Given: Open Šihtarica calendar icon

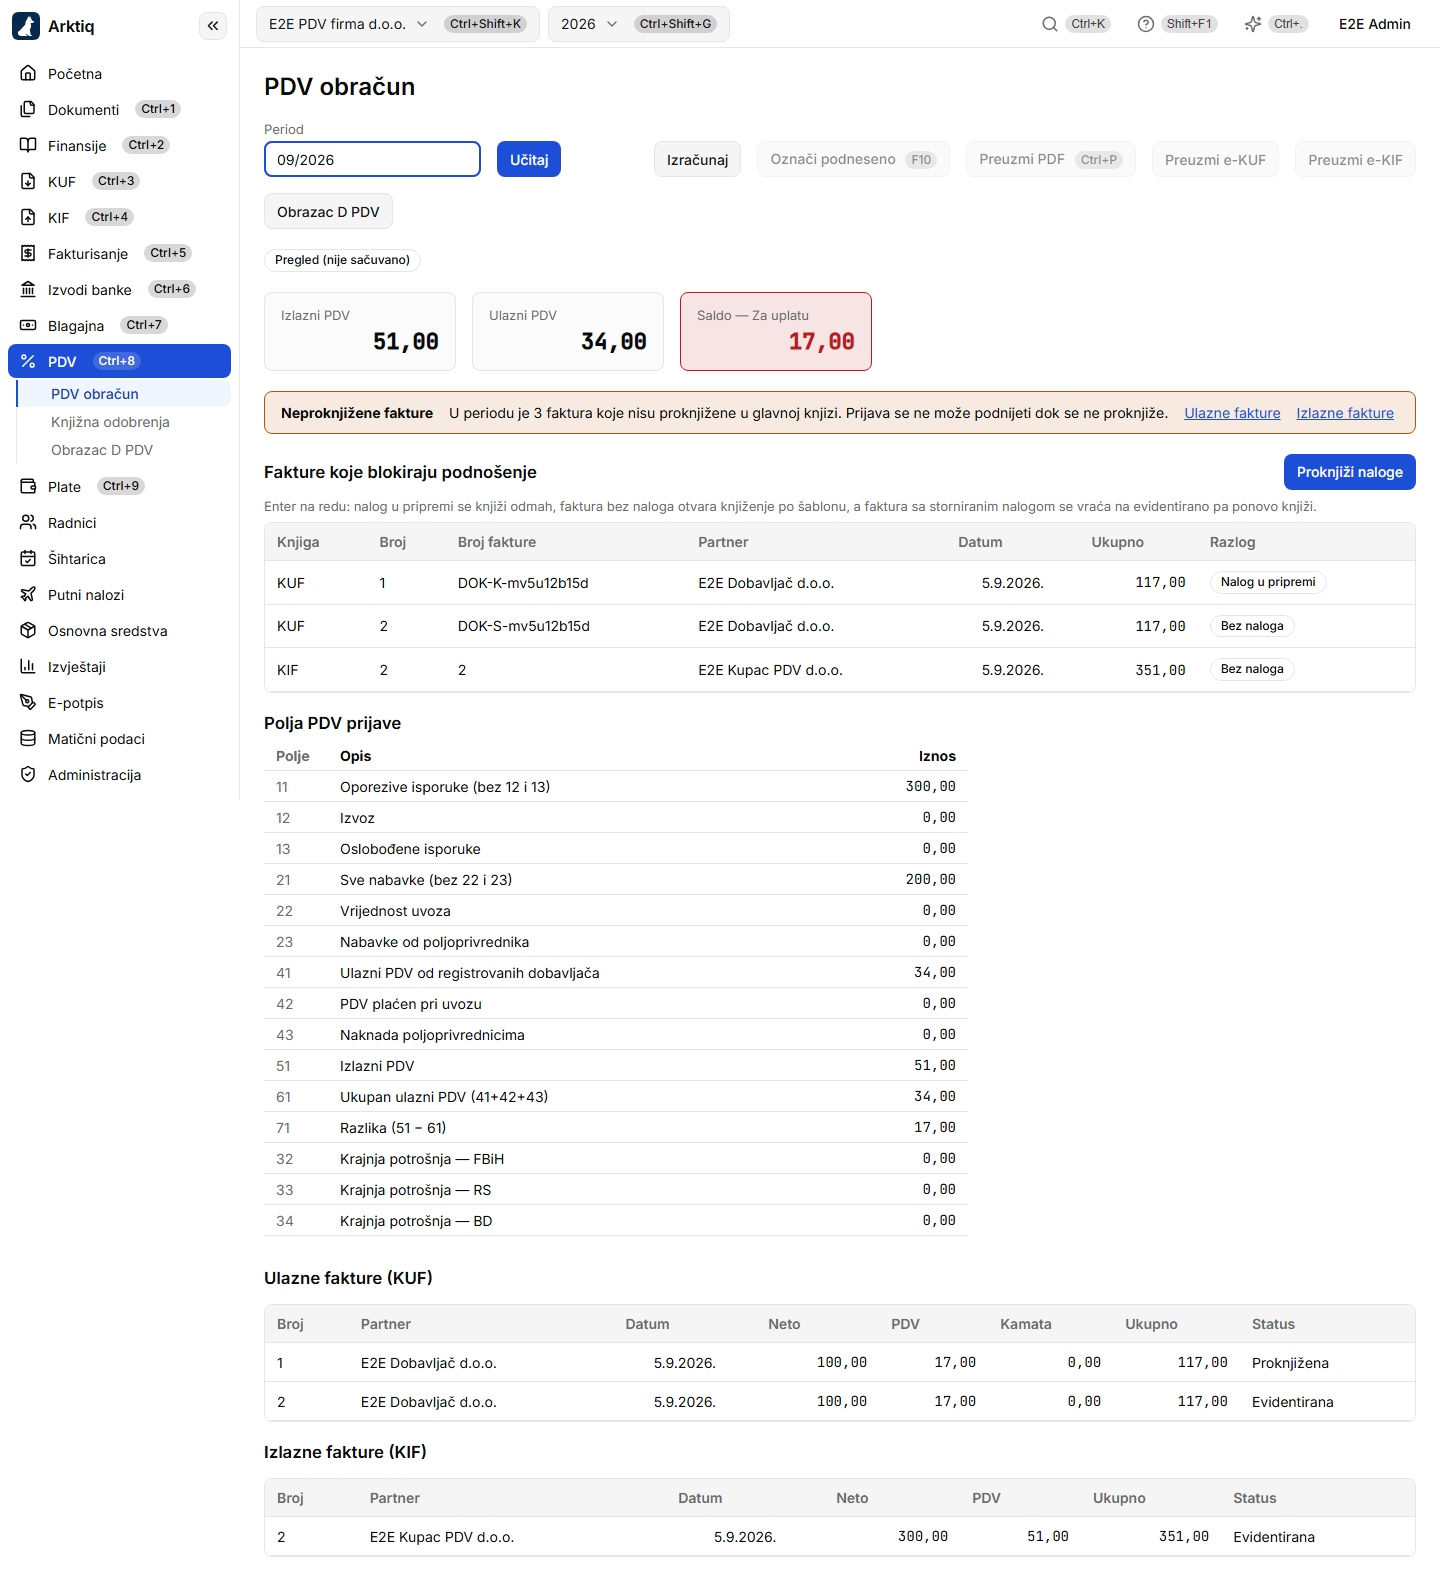Looking at the screenshot, I should (28, 558).
